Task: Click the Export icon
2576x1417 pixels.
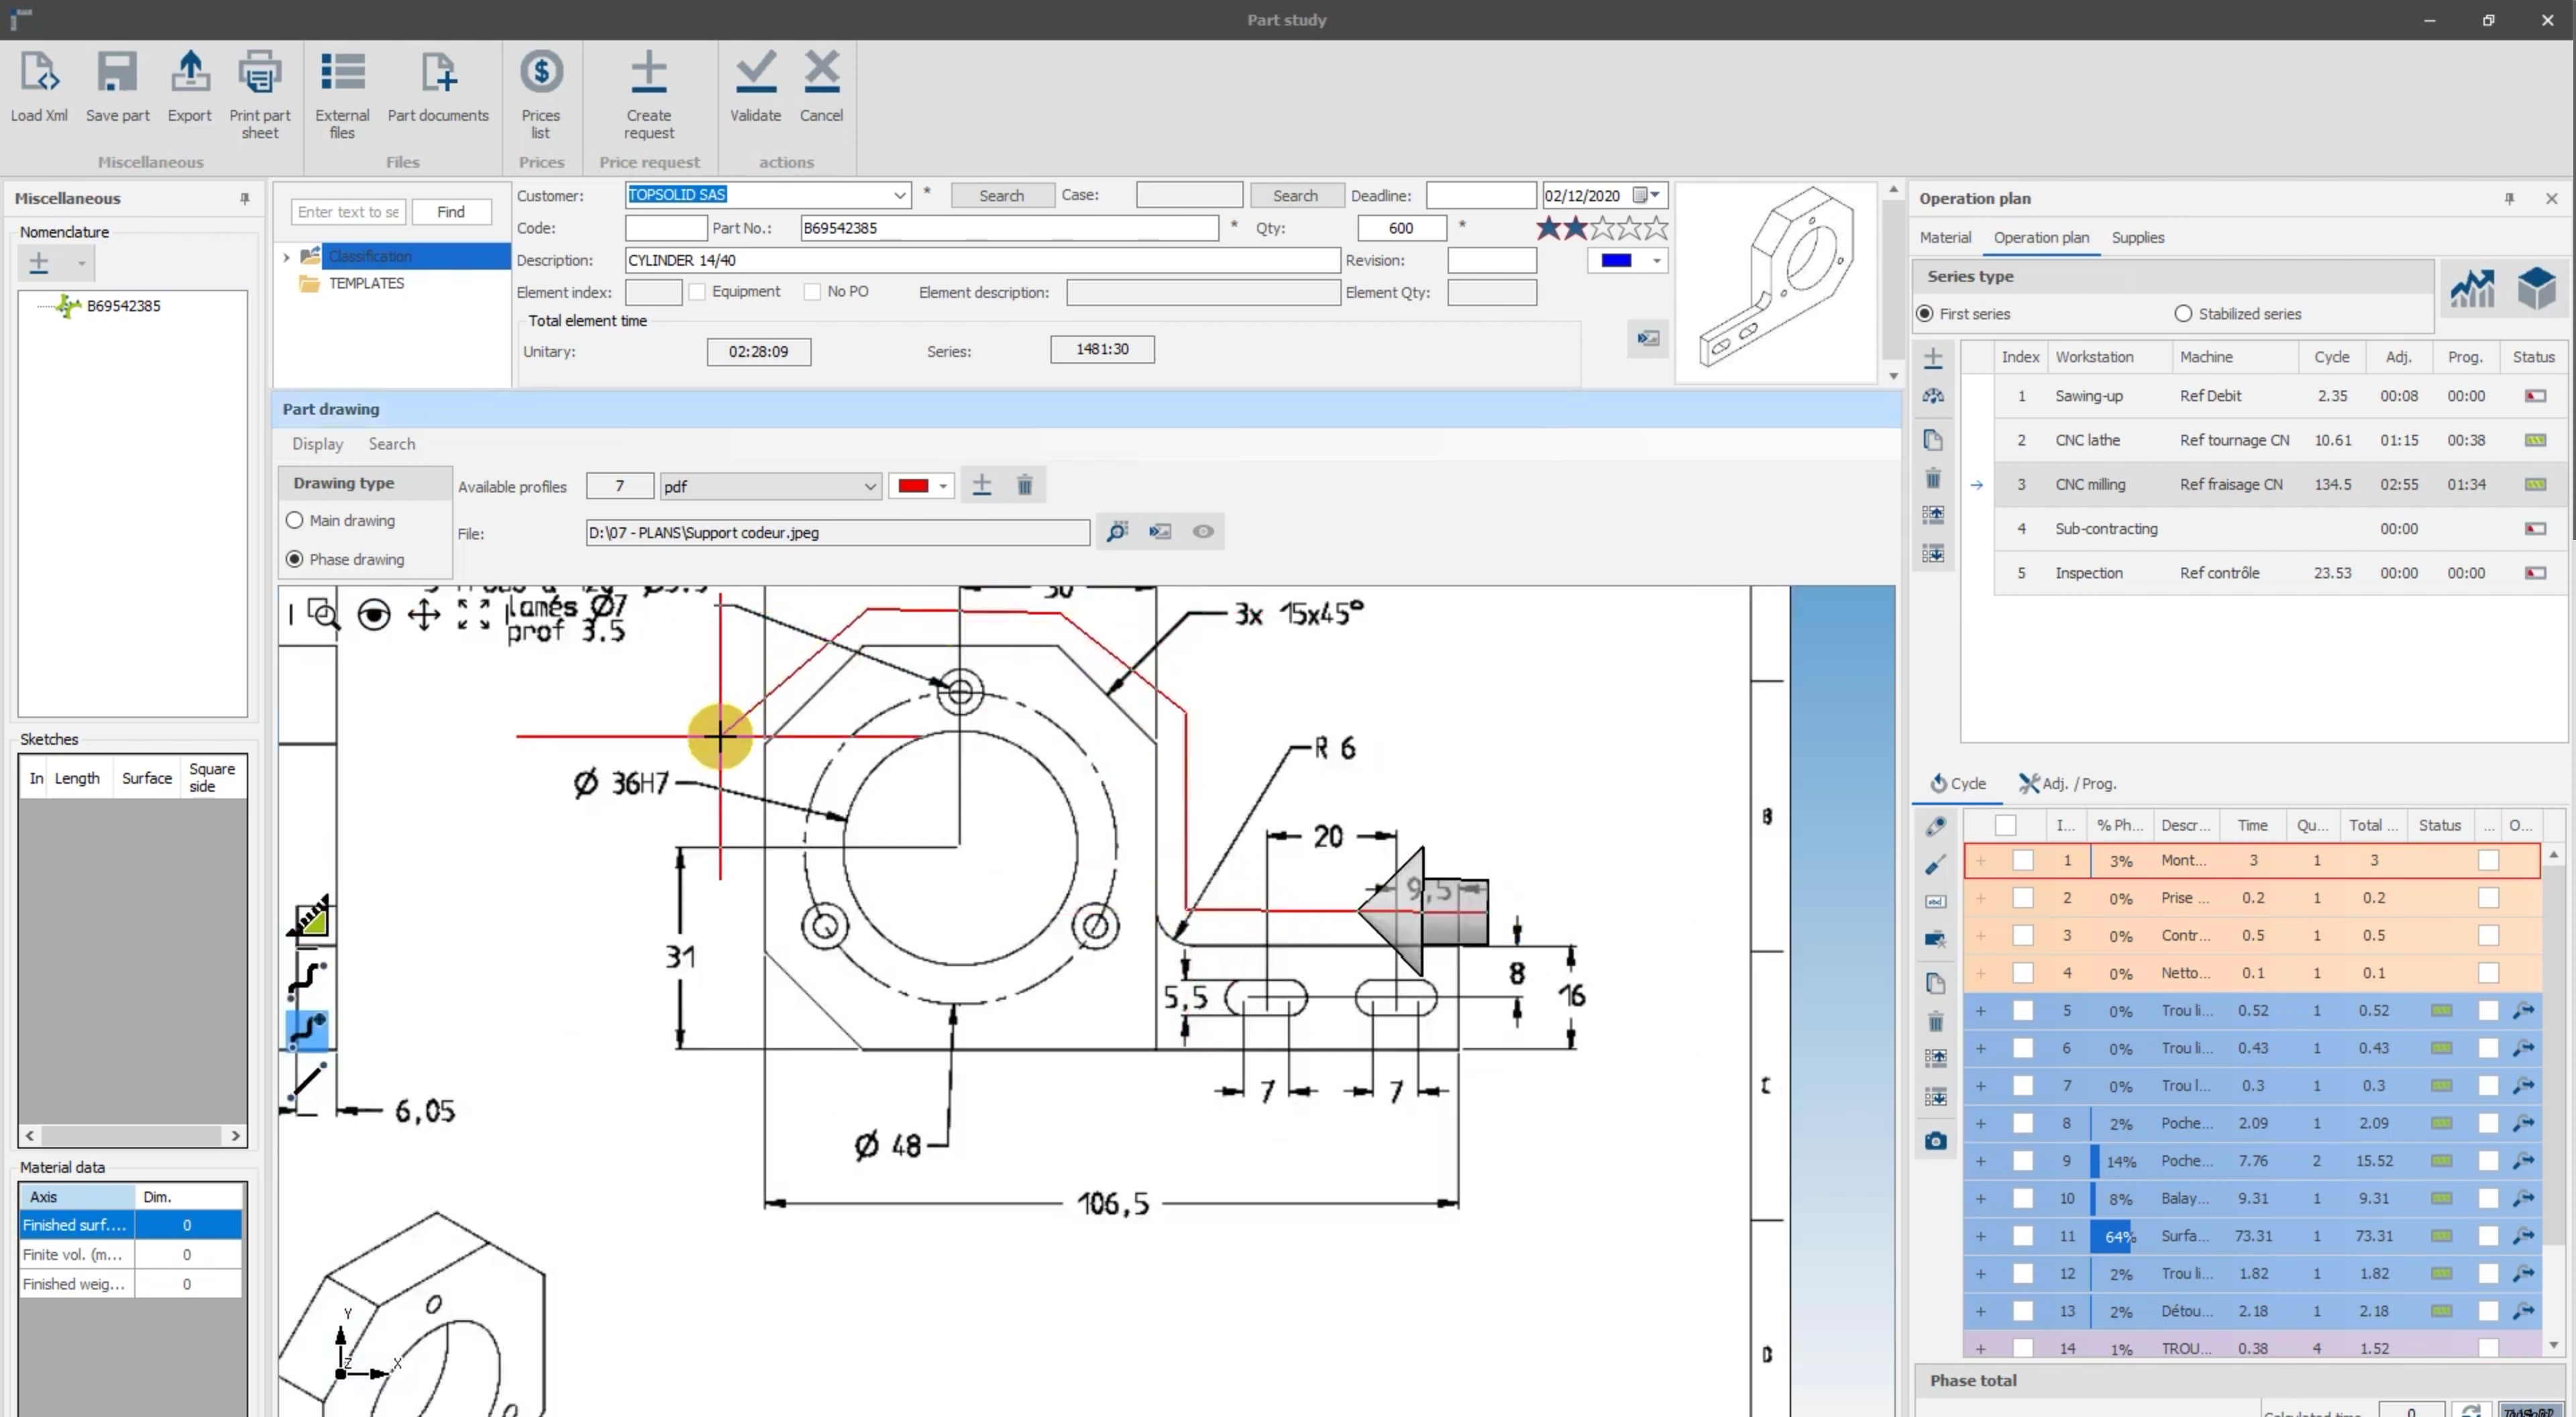Action: pos(189,72)
